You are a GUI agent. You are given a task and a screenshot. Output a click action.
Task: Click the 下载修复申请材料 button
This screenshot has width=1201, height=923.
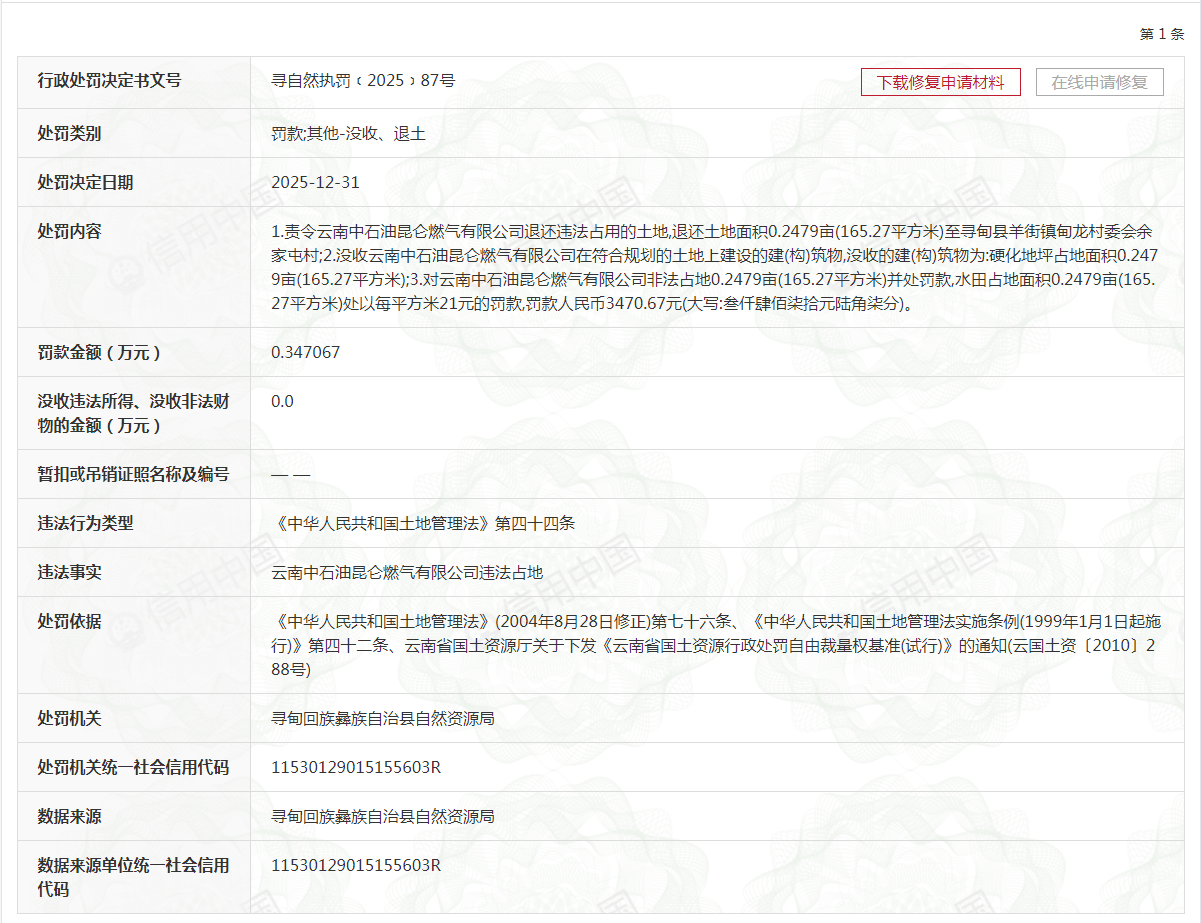tap(940, 82)
